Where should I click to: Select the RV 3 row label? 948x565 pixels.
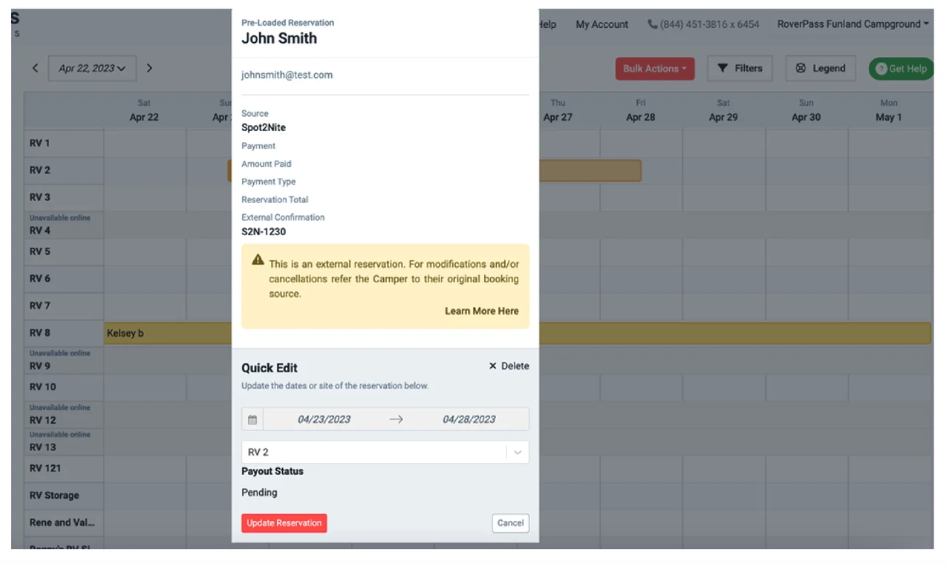click(40, 198)
